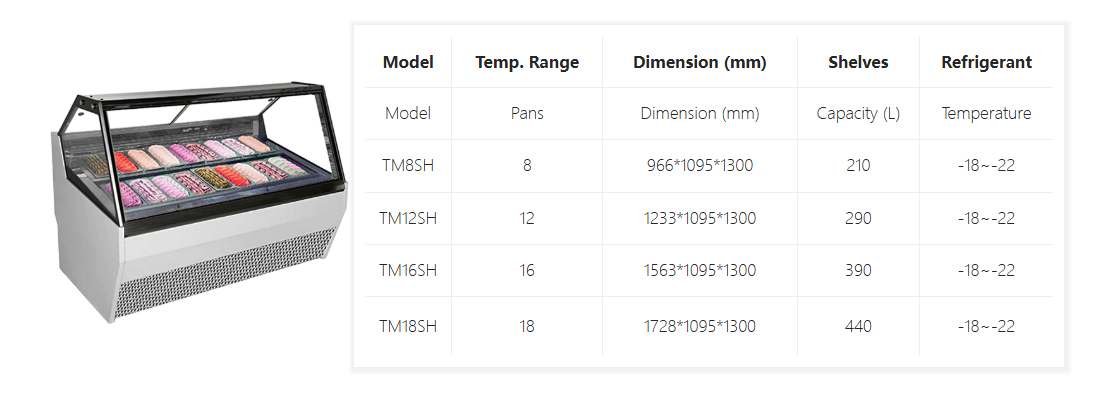The width and height of the screenshot is (1095, 404).
Task: Select the Capacity (L) subheader cell
Action: pyautogui.click(x=858, y=114)
